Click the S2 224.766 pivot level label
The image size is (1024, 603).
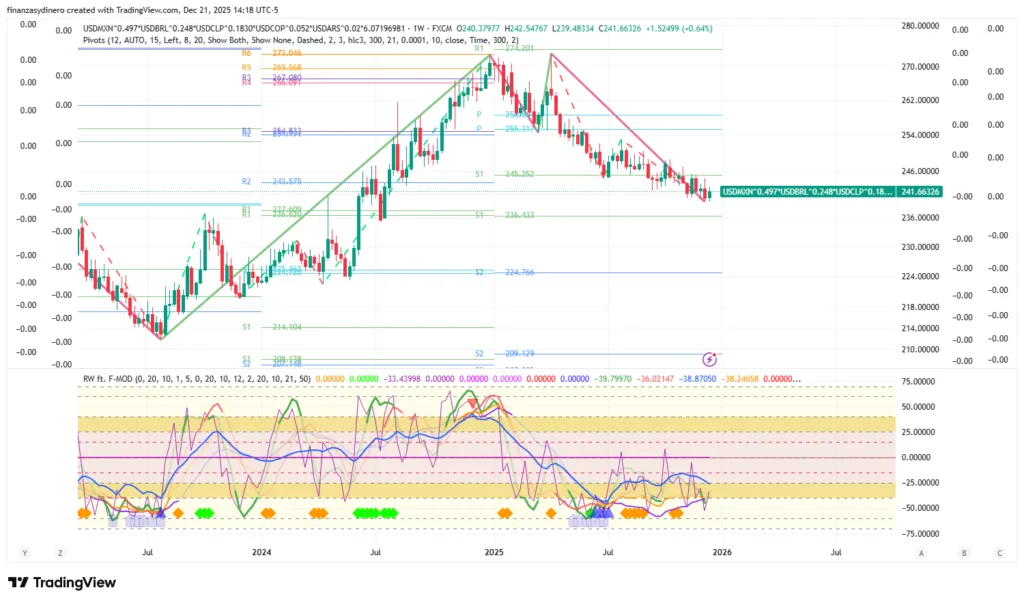coord(510,272)
